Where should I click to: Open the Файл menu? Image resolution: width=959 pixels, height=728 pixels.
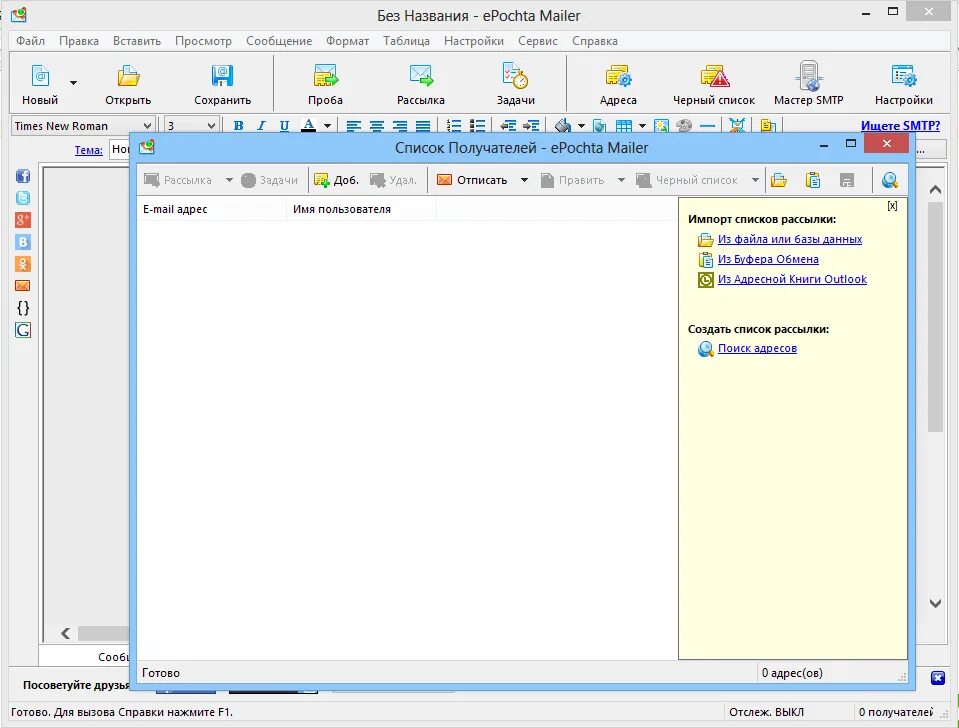pyautogui.click(x=30, y=41)
